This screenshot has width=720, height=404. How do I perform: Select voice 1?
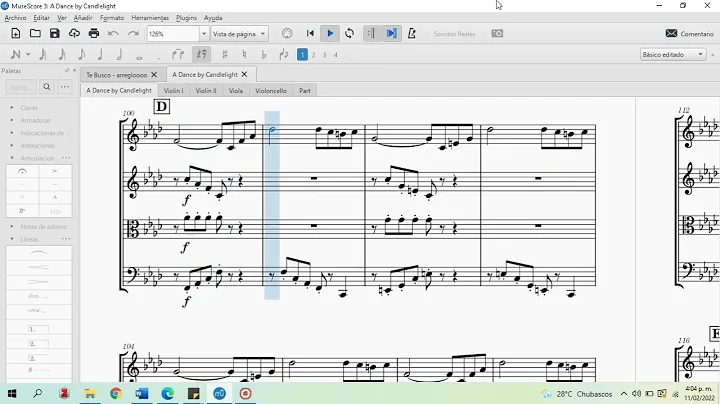(x=302, y=55)
